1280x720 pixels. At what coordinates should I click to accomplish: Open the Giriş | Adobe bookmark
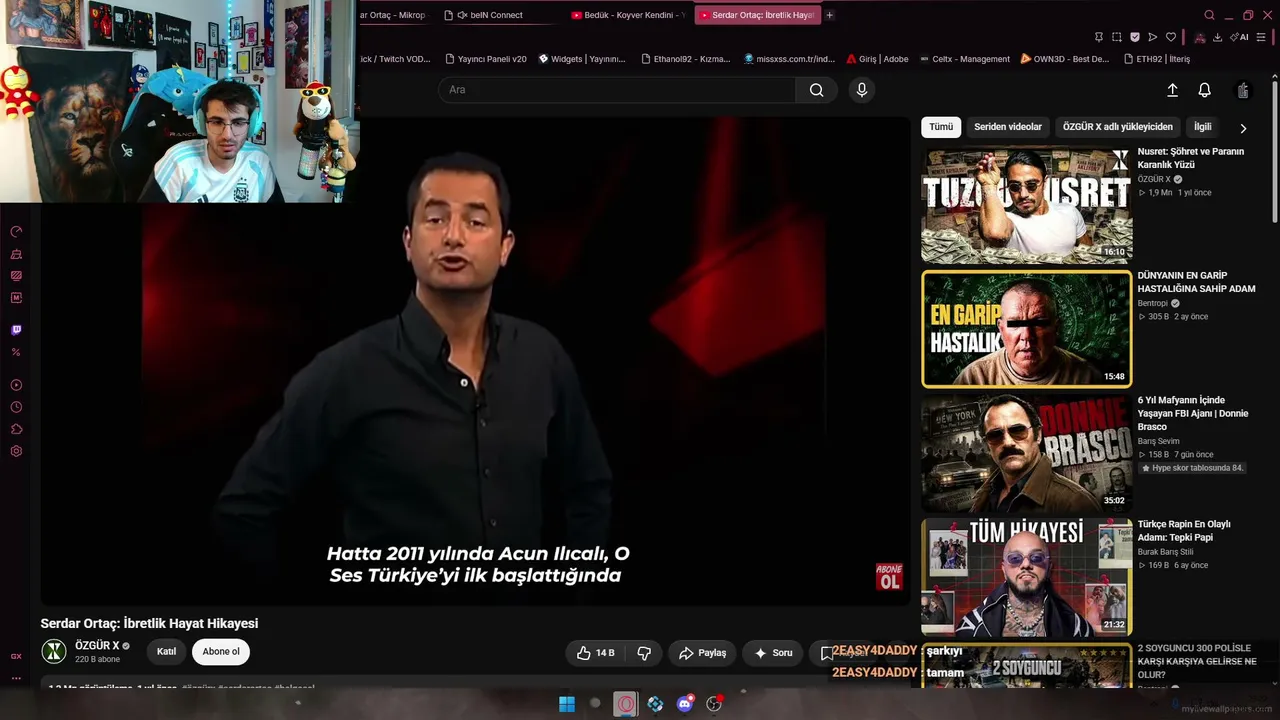coord(877,59)
